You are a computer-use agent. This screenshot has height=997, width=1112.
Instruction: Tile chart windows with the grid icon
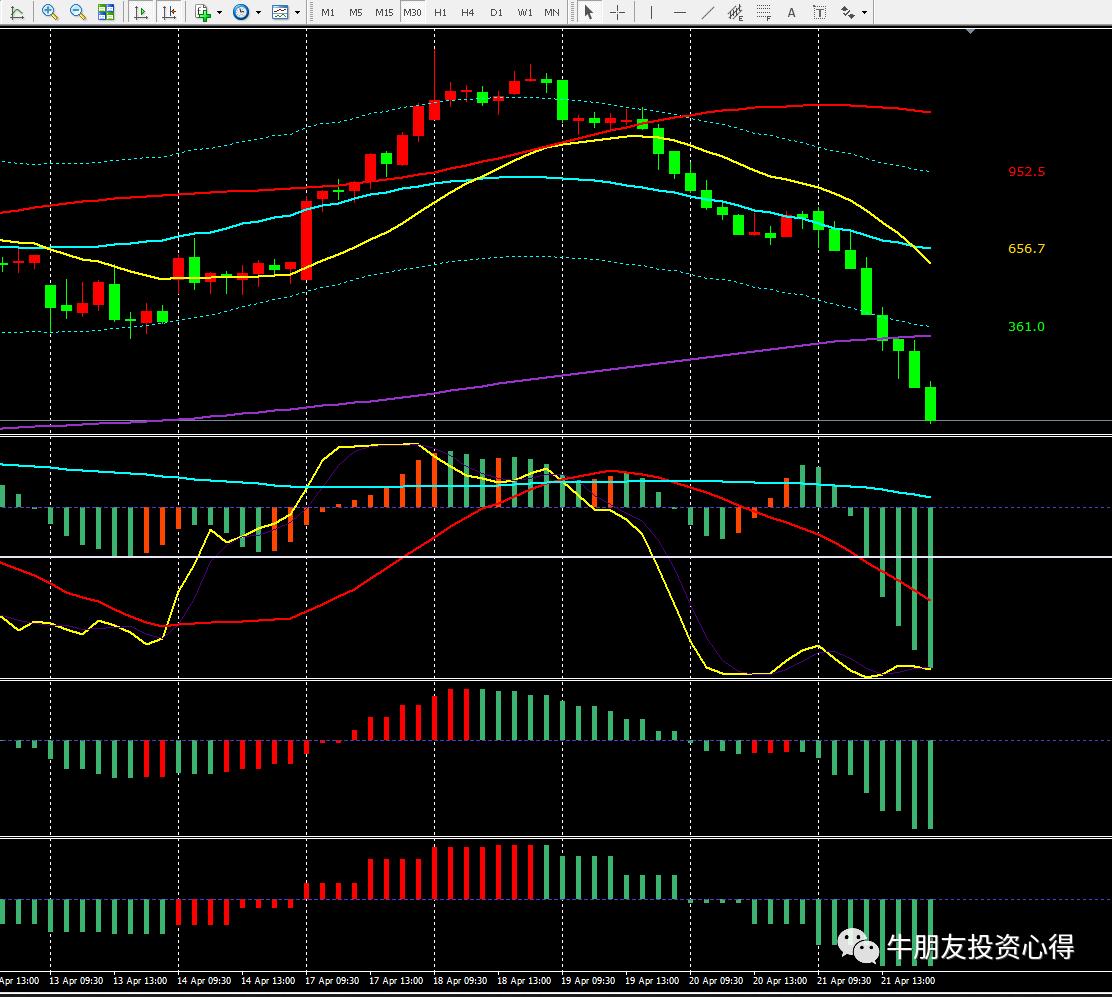point(105,12)
